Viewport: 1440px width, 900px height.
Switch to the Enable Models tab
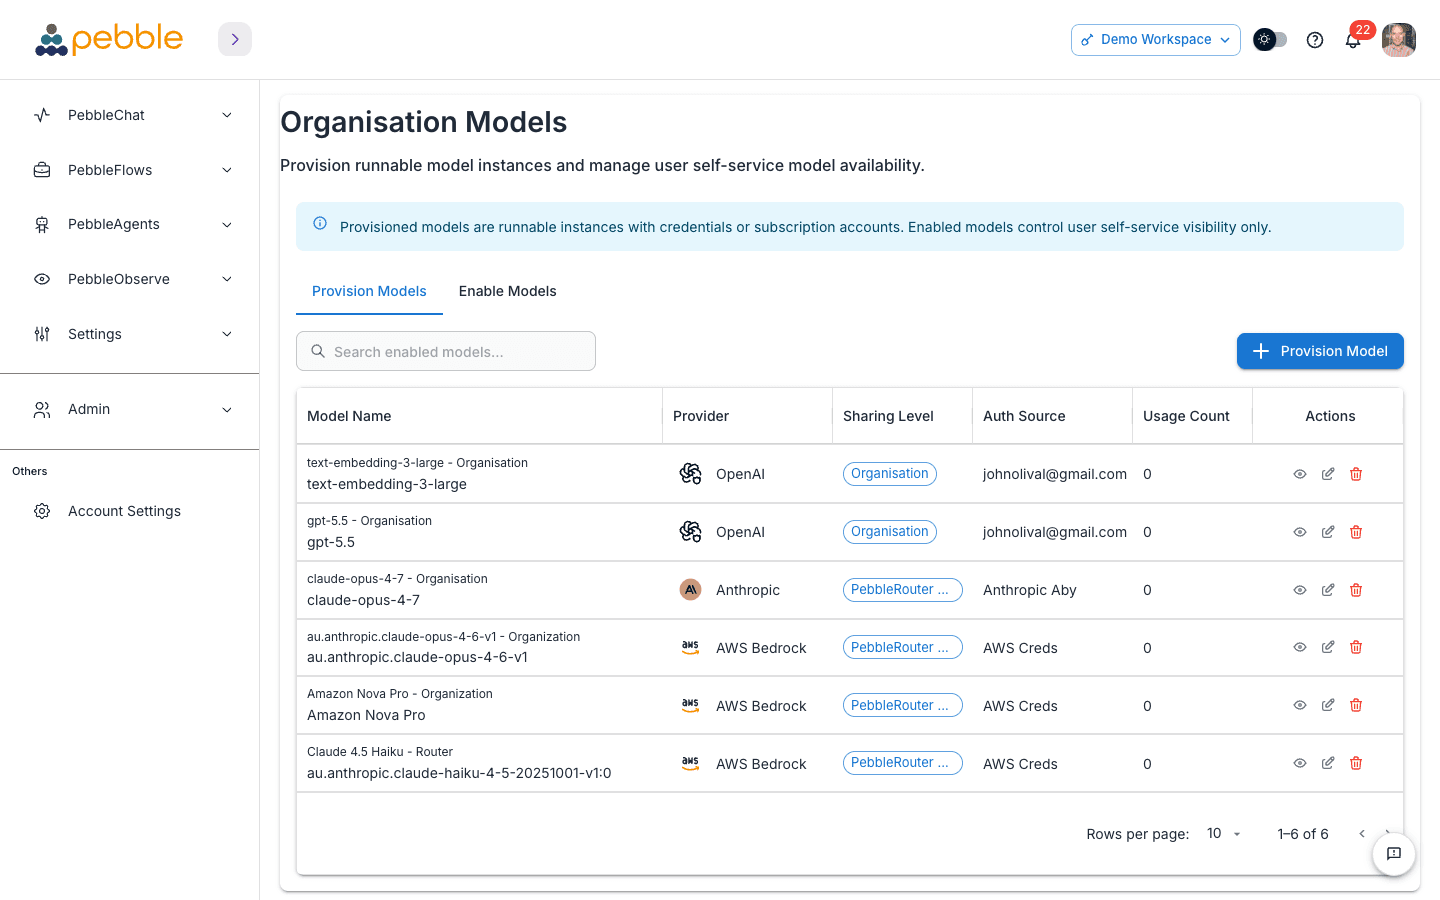point(507,291)
